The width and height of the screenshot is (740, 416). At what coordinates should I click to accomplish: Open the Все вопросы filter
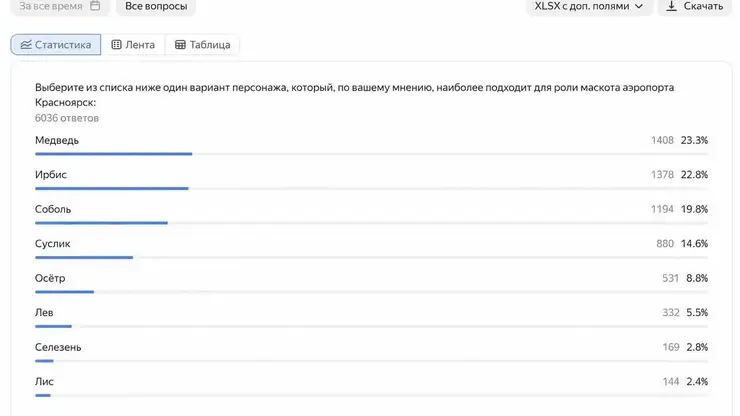(156, 6)
